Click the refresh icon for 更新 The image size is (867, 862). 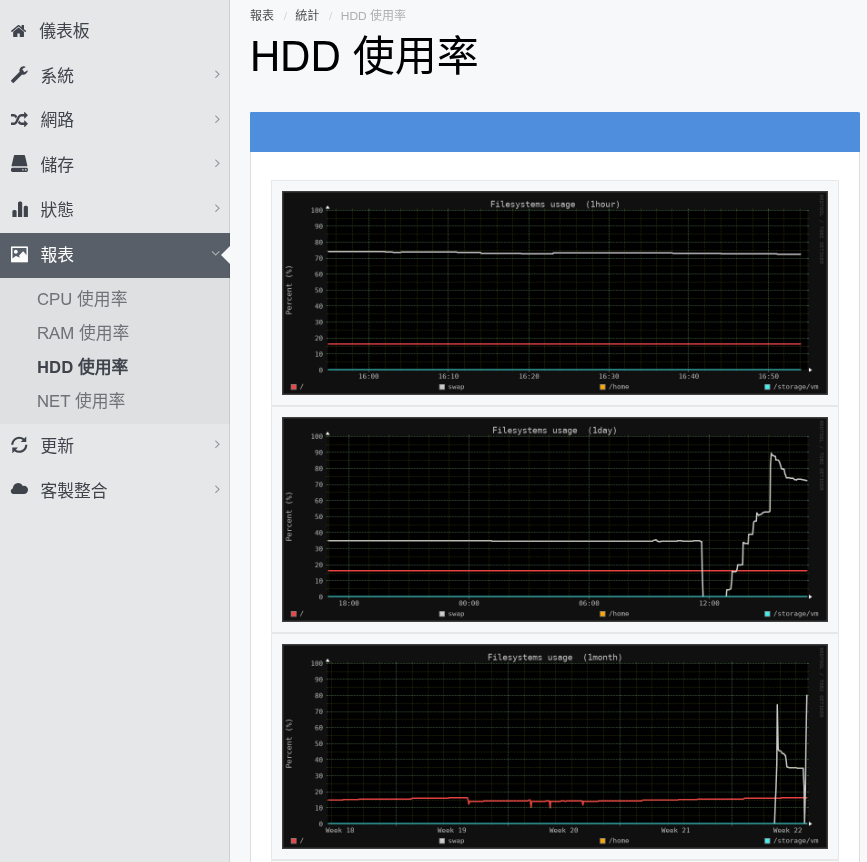point(19,445)
